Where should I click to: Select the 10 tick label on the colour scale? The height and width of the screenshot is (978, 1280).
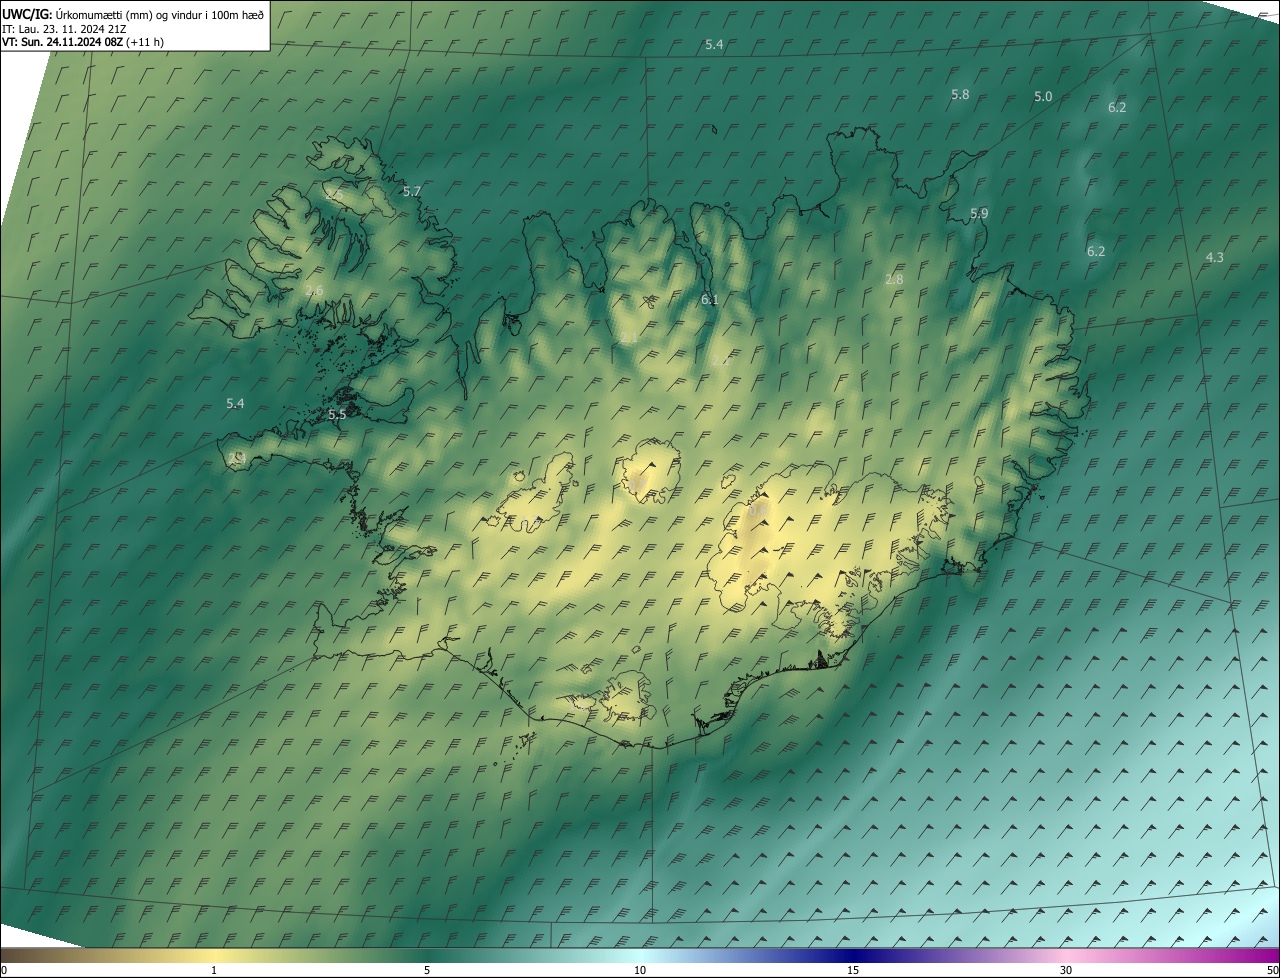pyautogui.click(x=640, y=970)
